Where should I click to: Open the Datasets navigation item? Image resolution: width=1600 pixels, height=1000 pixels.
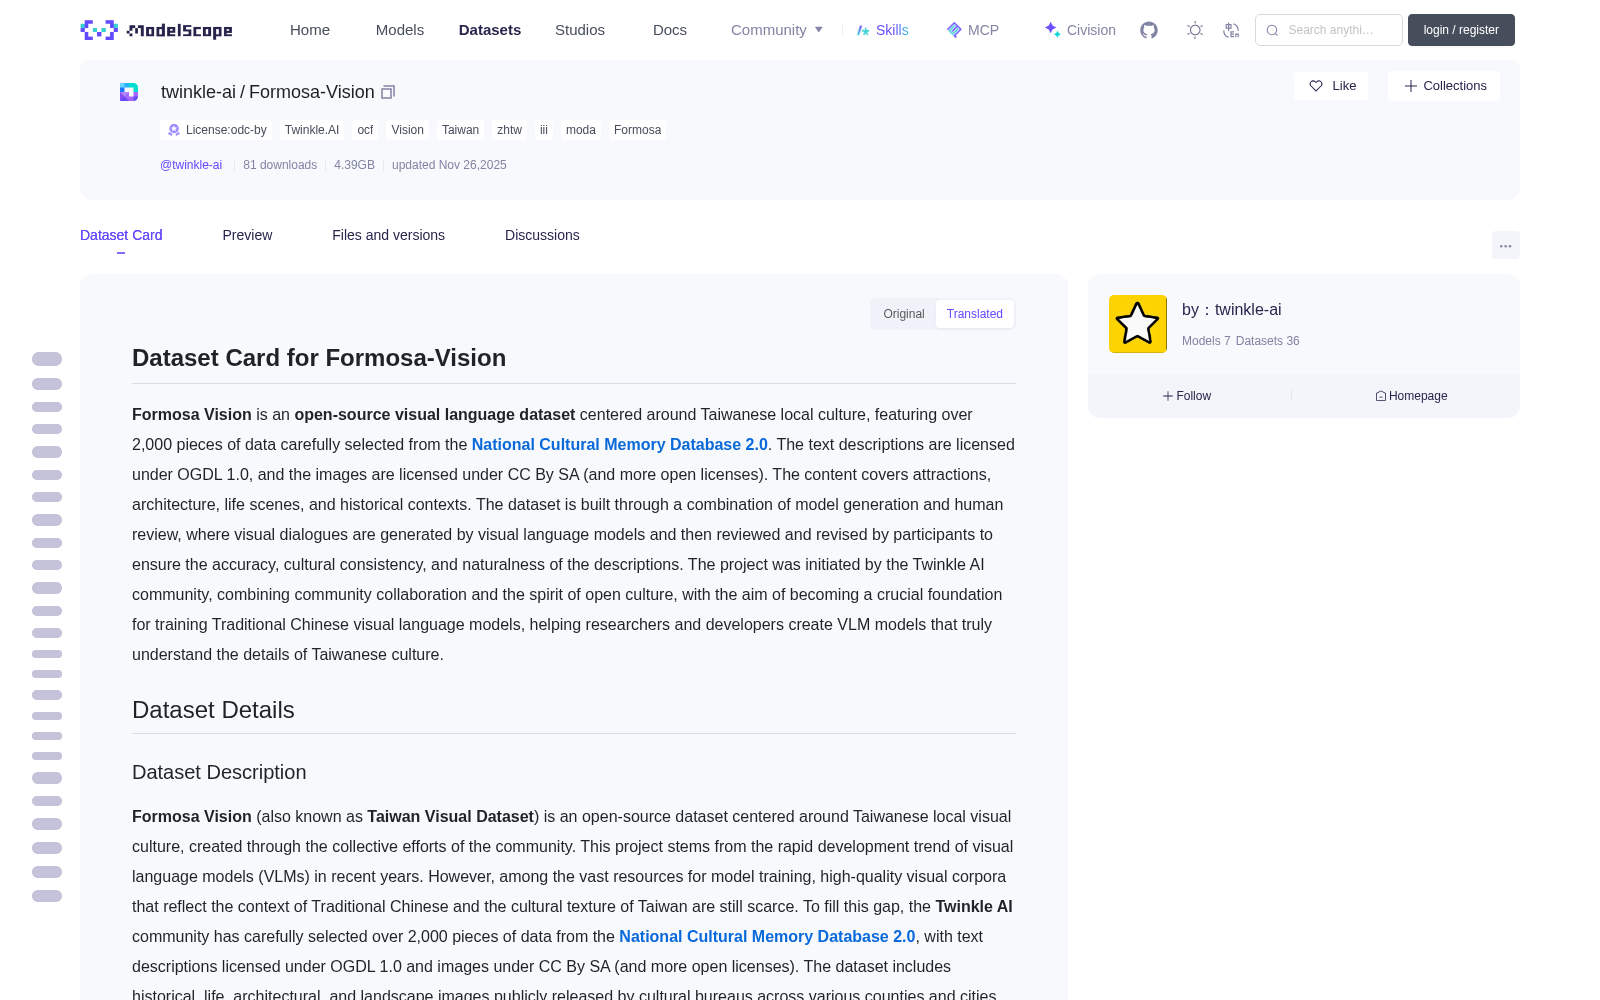490,30
